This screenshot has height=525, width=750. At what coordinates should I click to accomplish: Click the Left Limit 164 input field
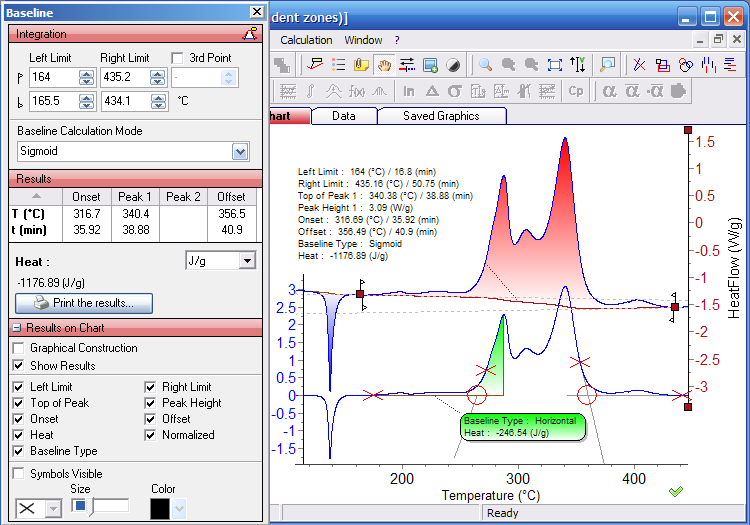[54, 77]
